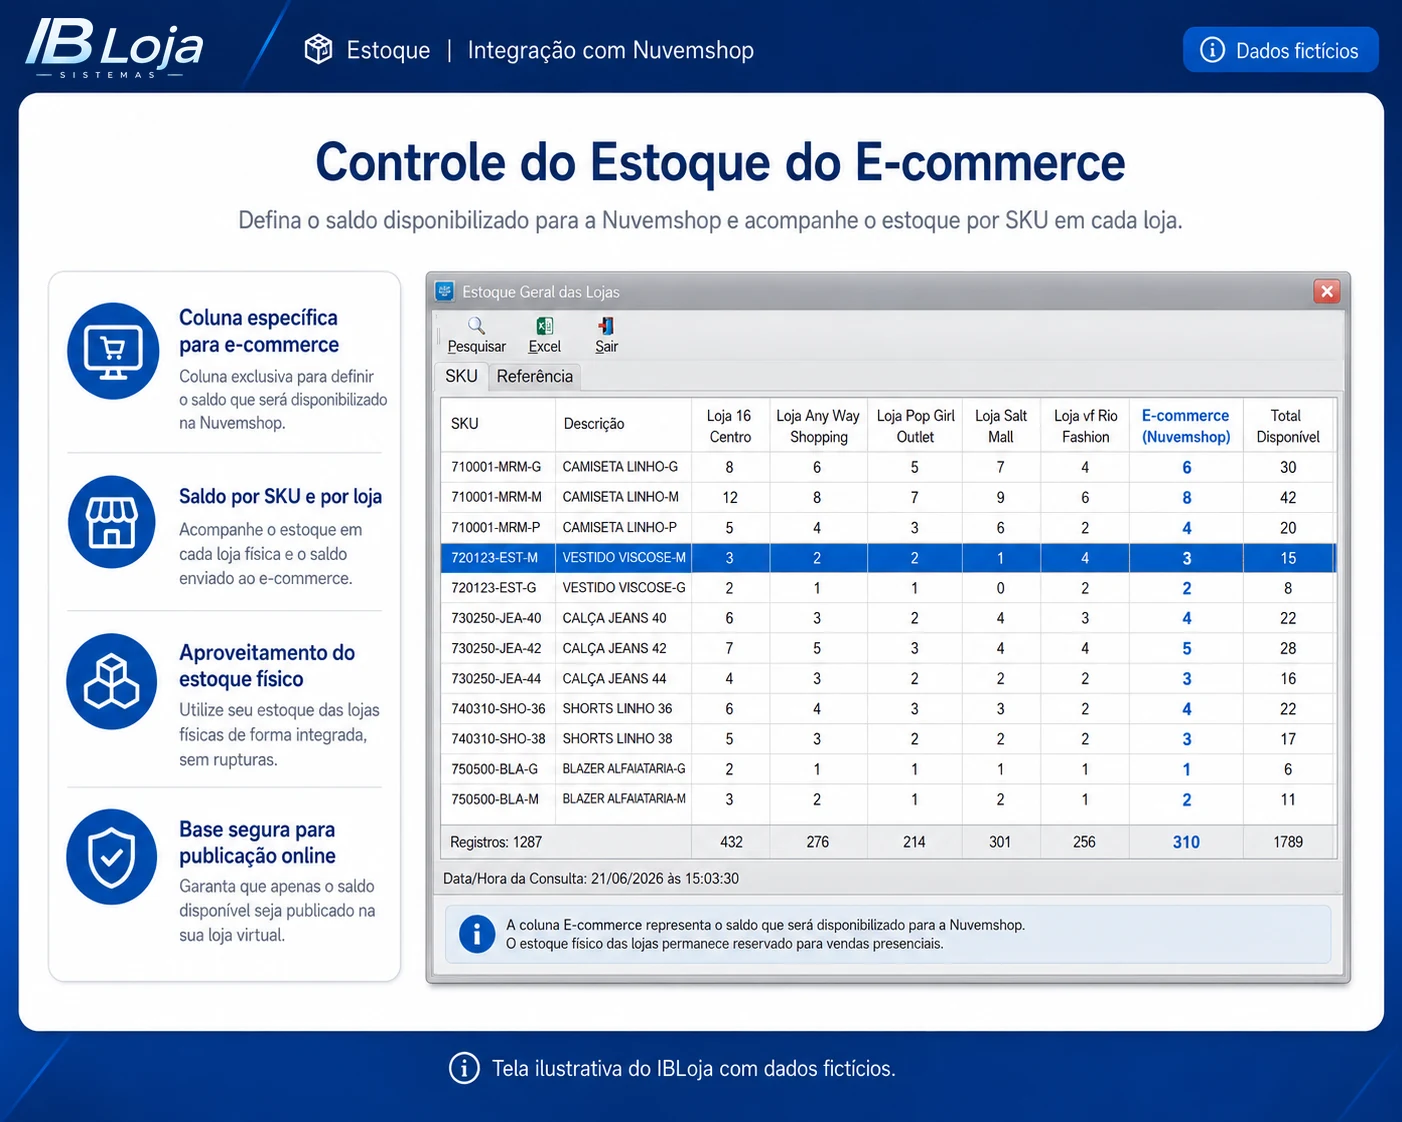Select row 740310-SHO-38
This screenshot has width=1402, height=1122.
[888, 739]
